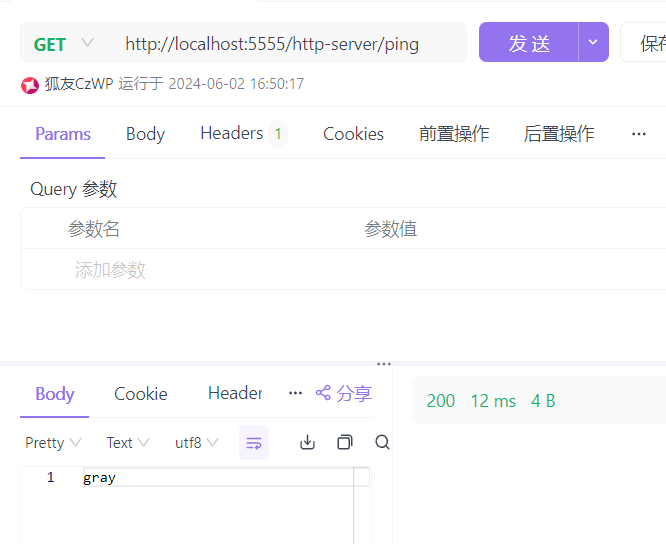Click the gray response body text
666x544 pixels.
pos(99,478)
